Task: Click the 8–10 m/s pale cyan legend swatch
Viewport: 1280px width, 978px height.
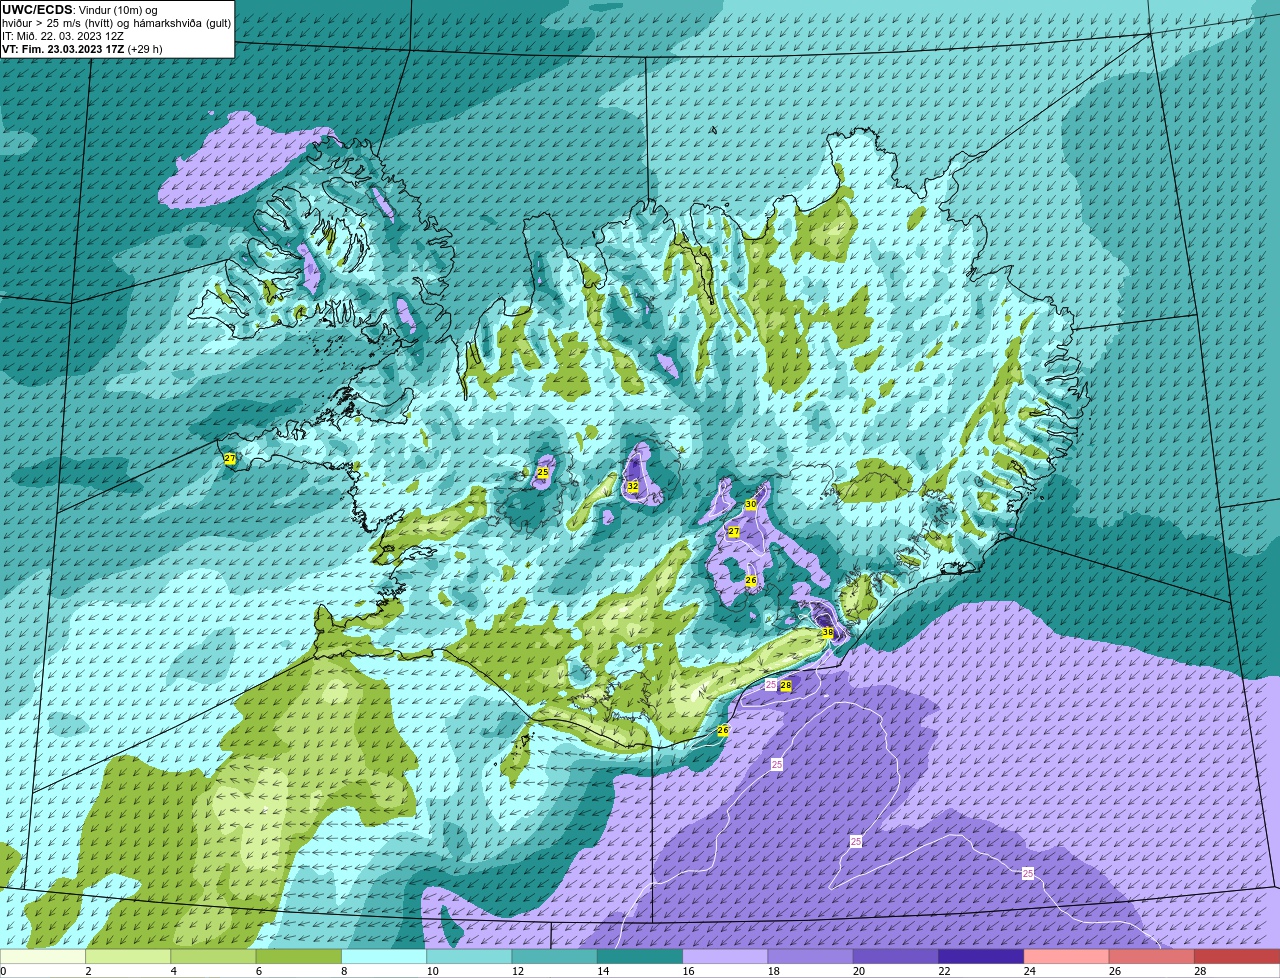Action: (x=384, y=957)
